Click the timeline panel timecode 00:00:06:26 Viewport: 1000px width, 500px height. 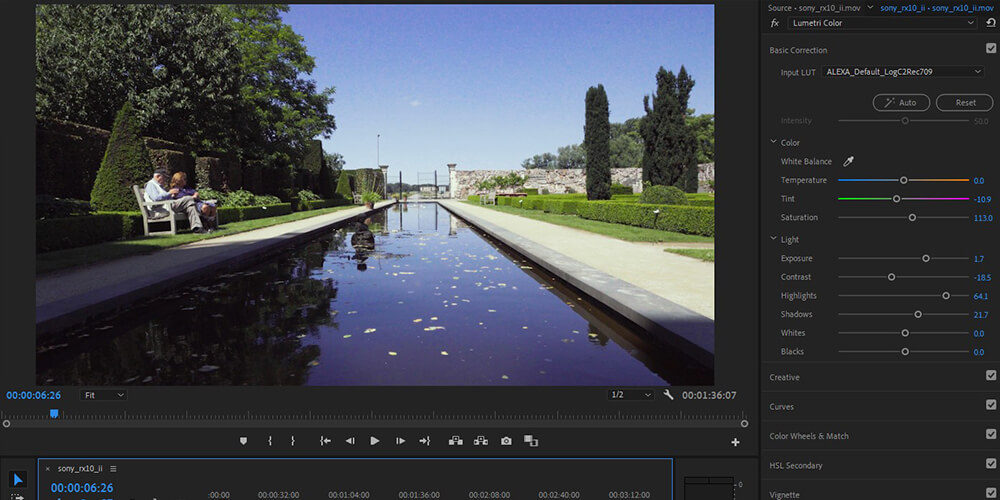[82, 488]
